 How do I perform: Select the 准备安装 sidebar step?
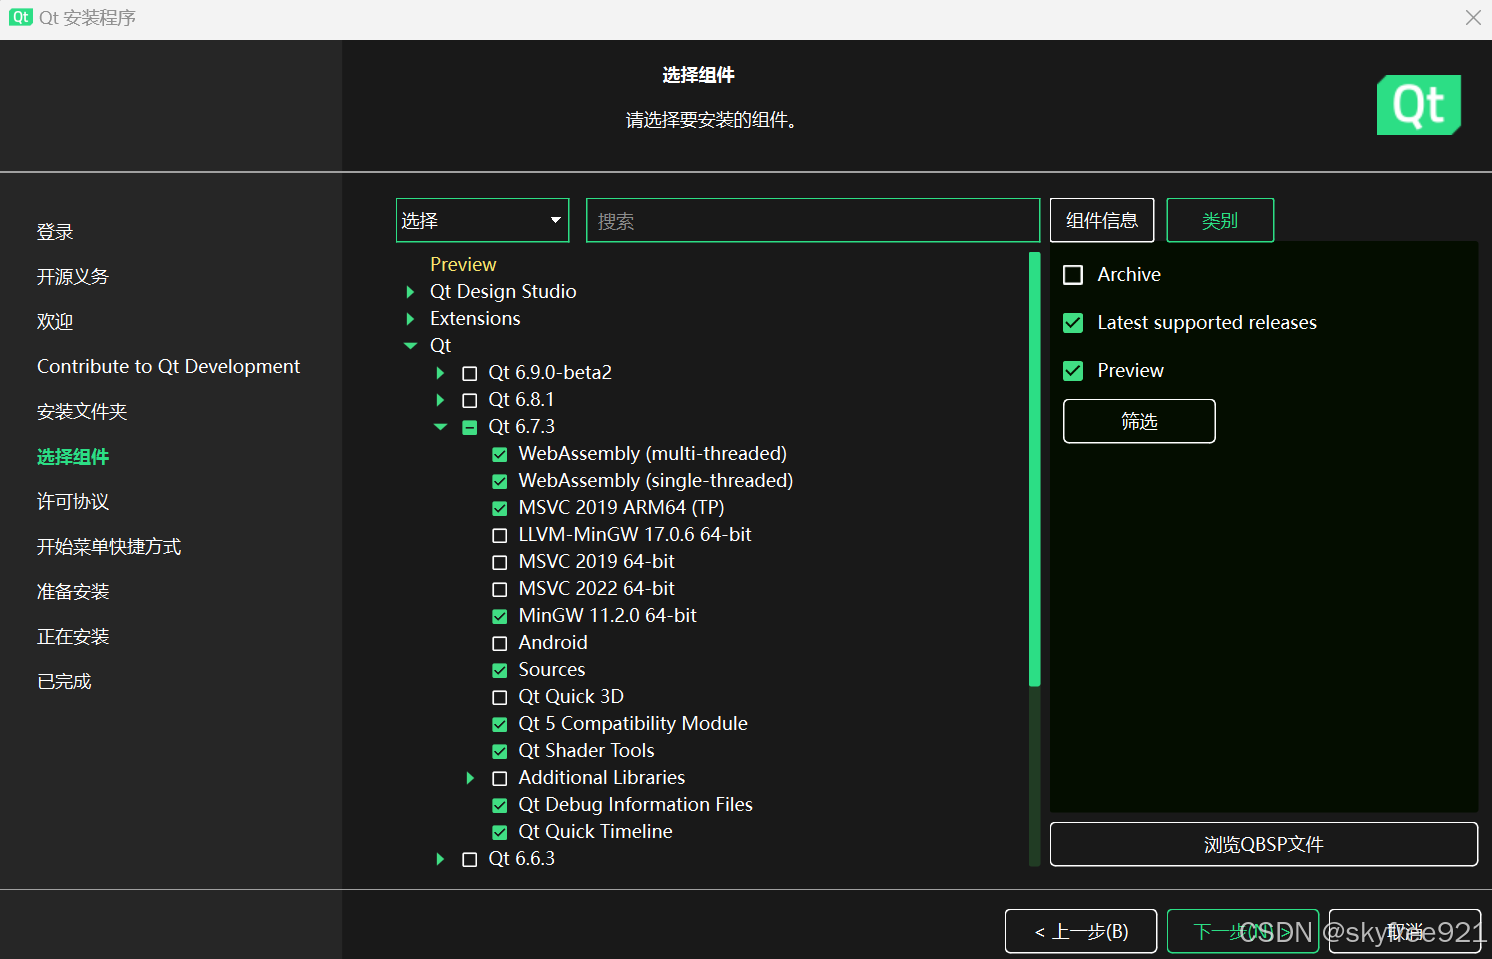[x=73, y=592]
